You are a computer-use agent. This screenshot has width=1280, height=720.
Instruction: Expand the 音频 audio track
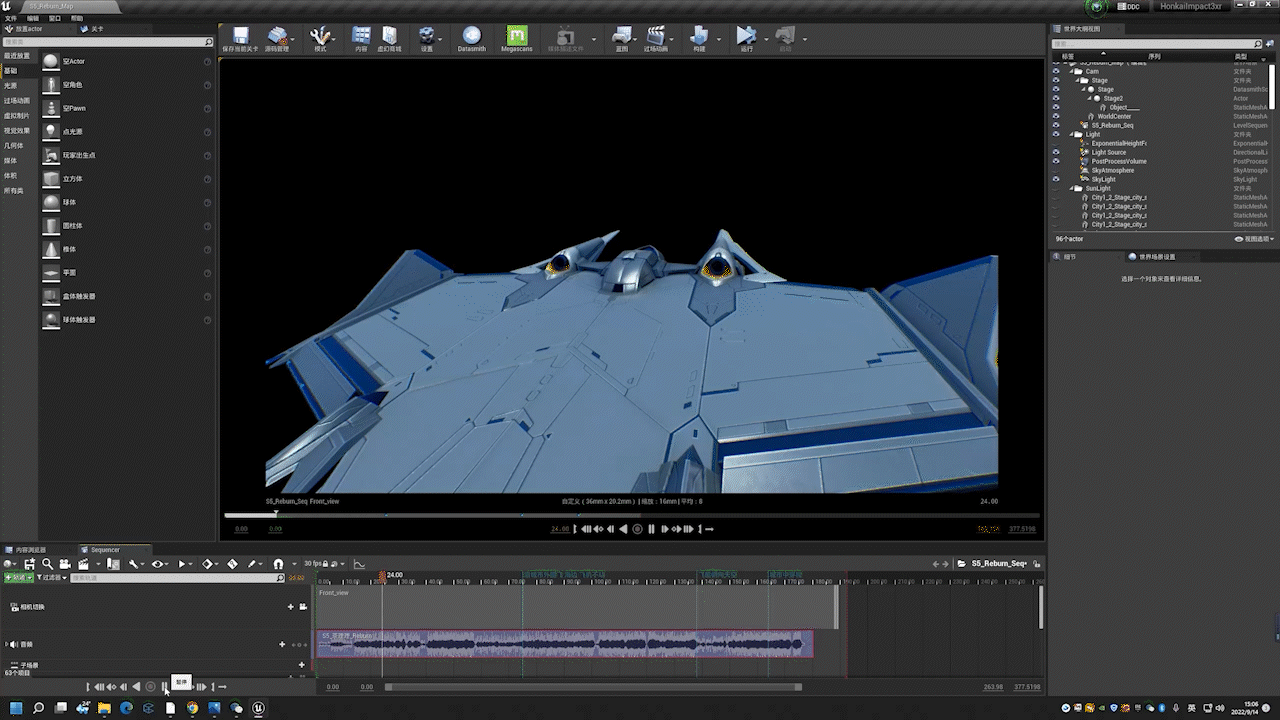(6, 645)
